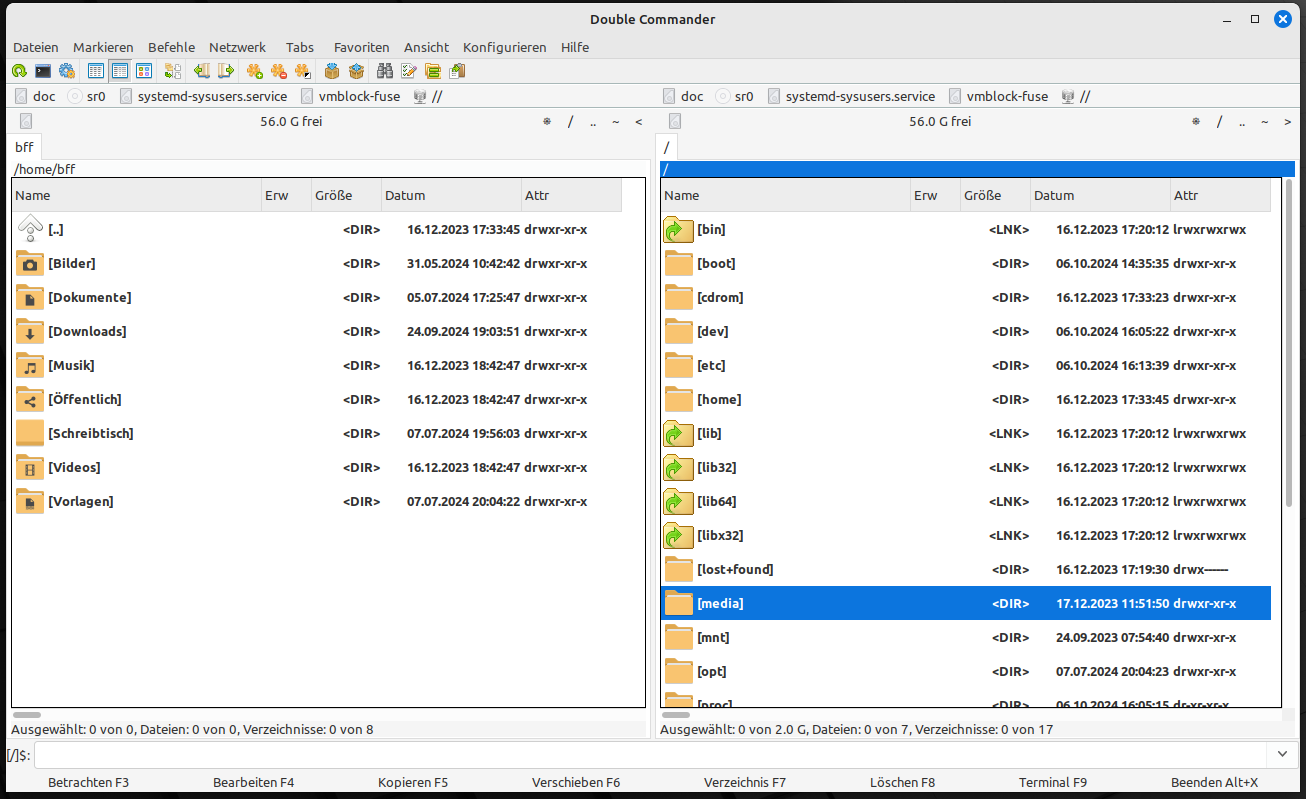Open the Hilfe menu
This screenshot has height=799, width=1306.
[575, 47]
